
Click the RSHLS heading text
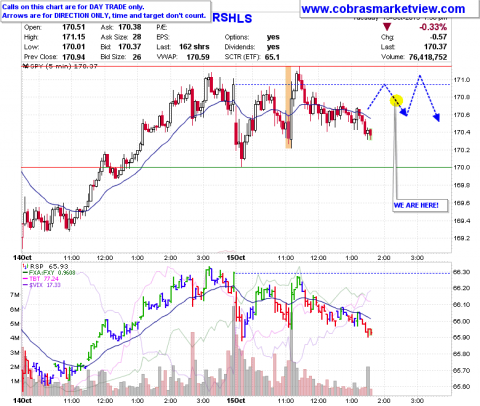tap(232, 18)
